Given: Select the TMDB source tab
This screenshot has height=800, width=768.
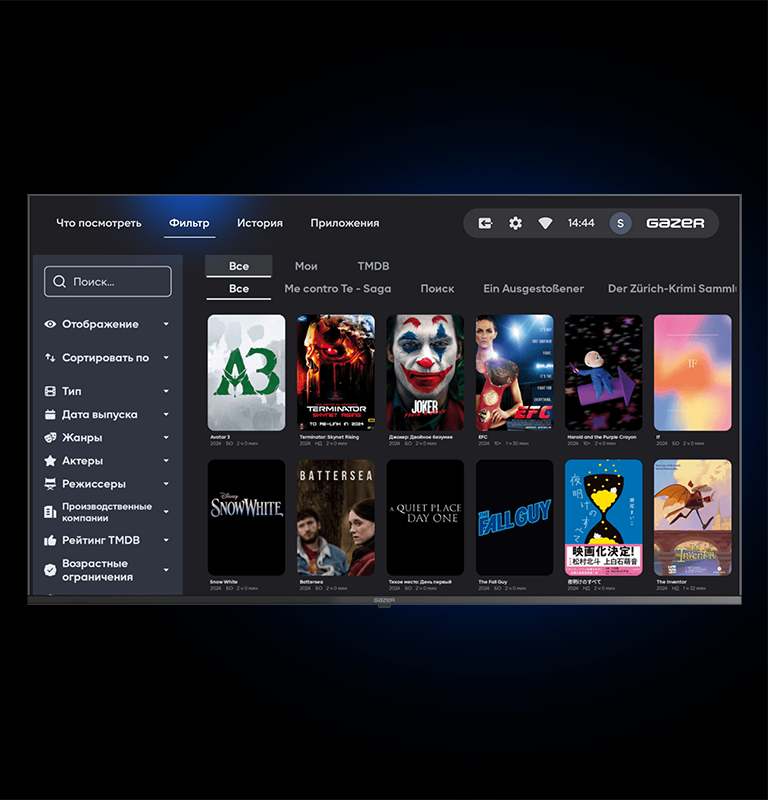Looking at the screenshot, I should [374, 266].
